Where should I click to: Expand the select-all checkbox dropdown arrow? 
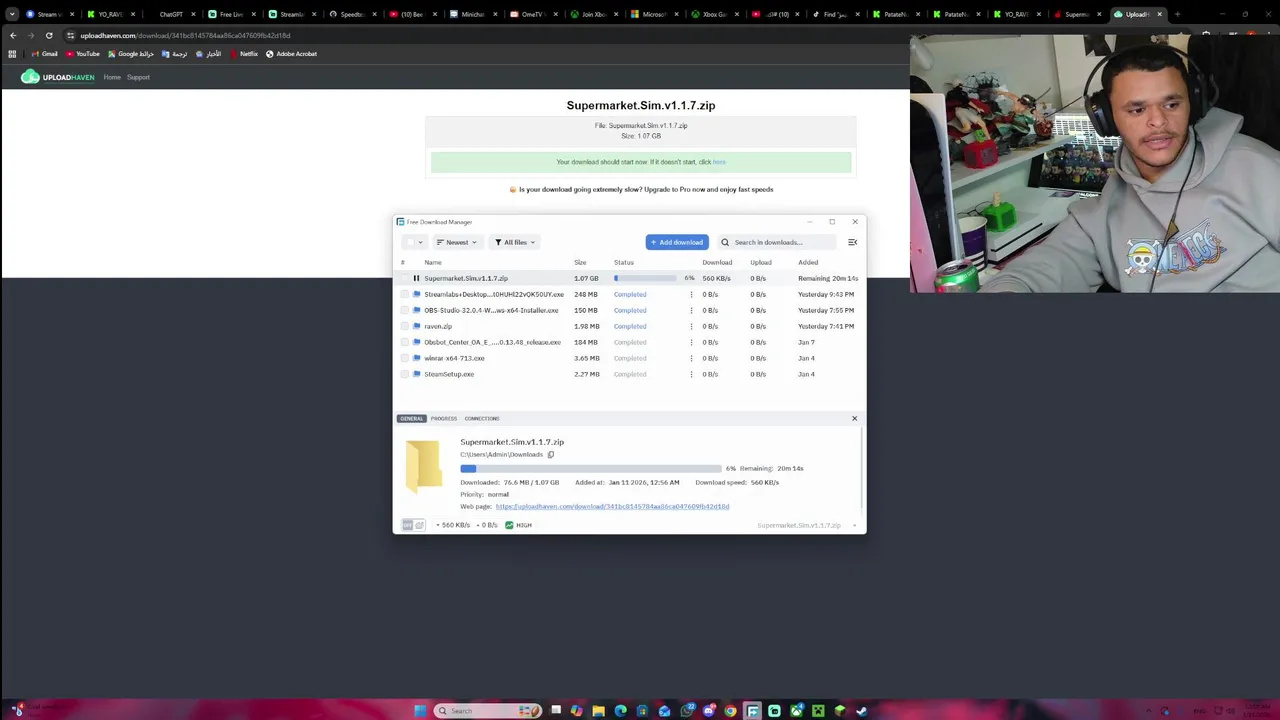[420, 242]
